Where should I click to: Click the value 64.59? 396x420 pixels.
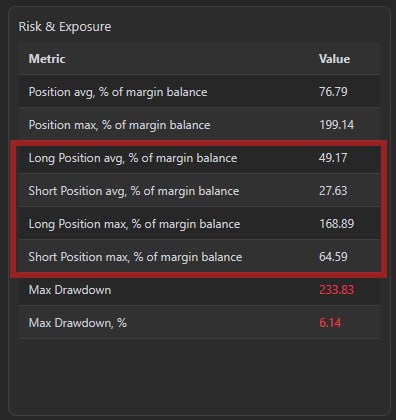[x=333, y=257]
